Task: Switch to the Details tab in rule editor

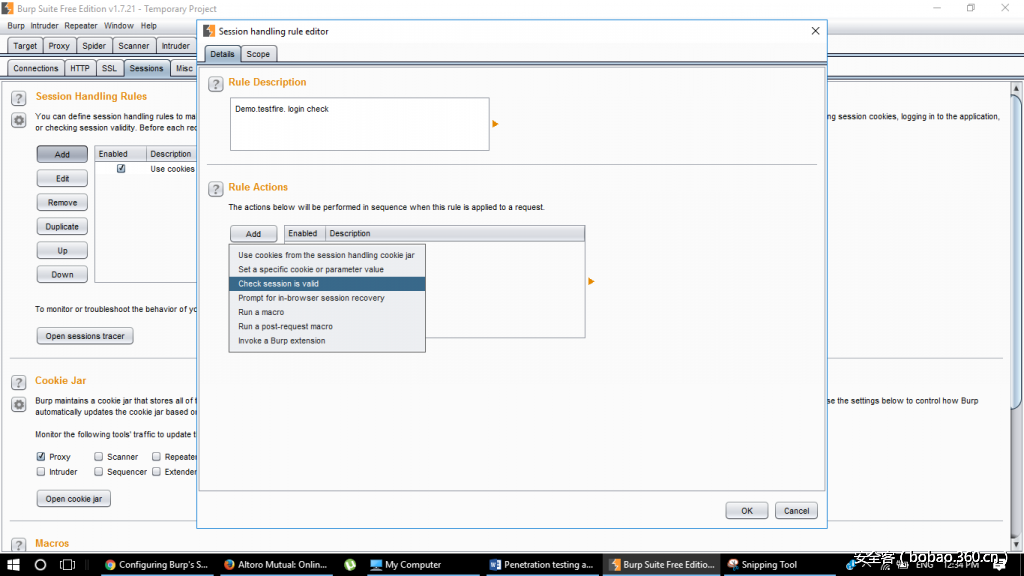Action: click(x=222, y=54)
